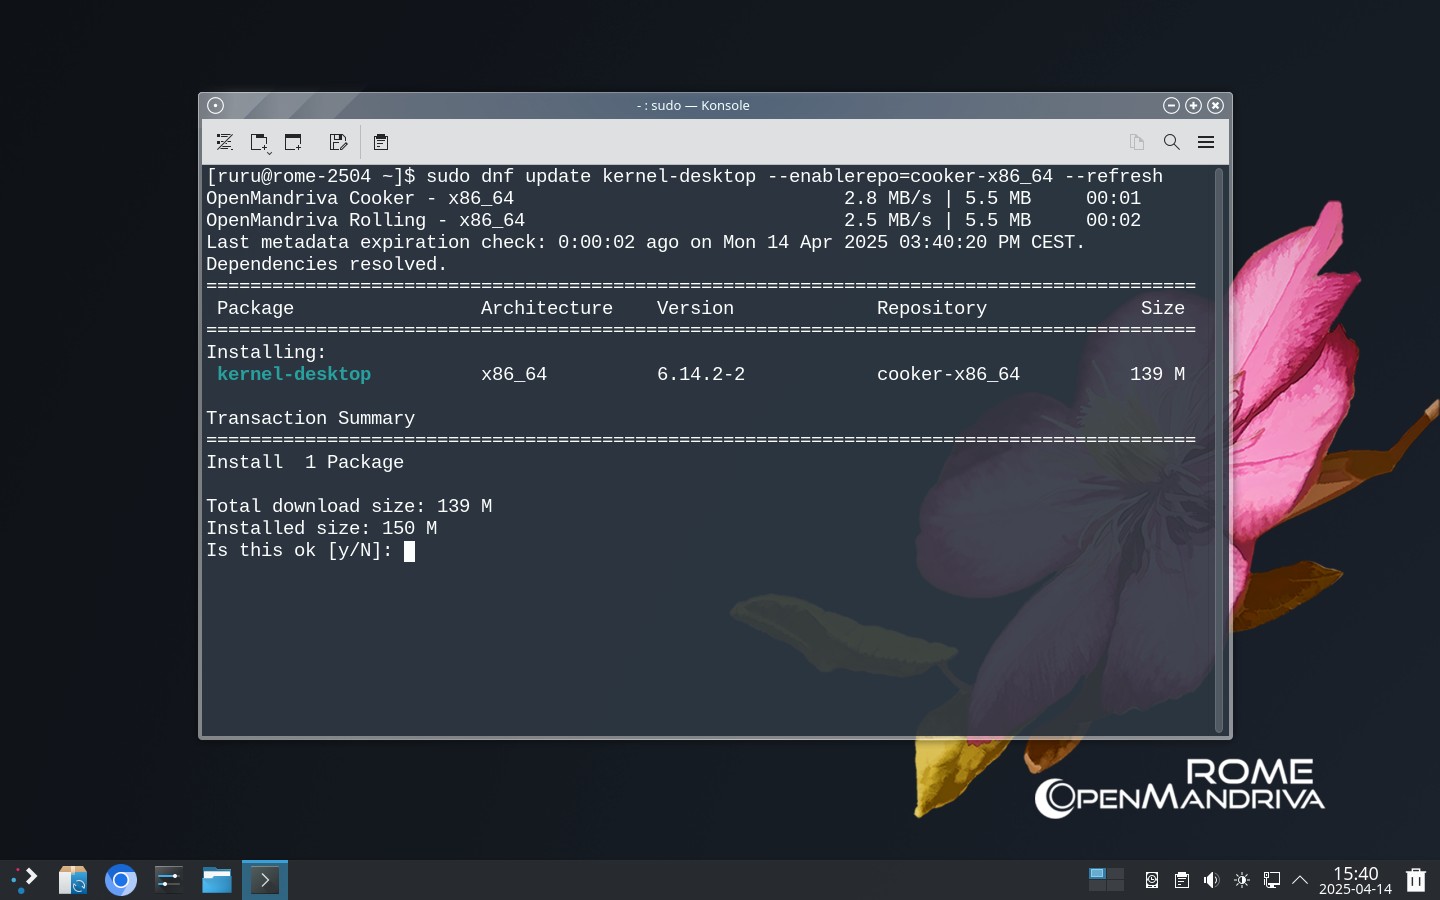Screen dimensions: 1440x900
Task: Launch the software updates package app
Action: [x=73, y=880]
